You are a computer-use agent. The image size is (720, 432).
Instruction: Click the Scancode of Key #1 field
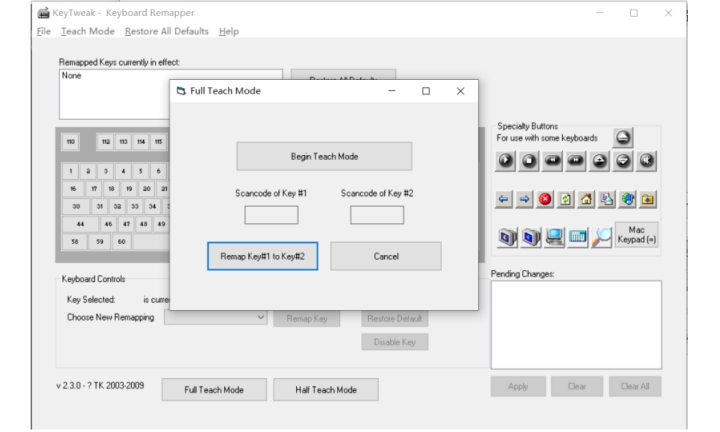pyautogui.click(x=271, y=214)
